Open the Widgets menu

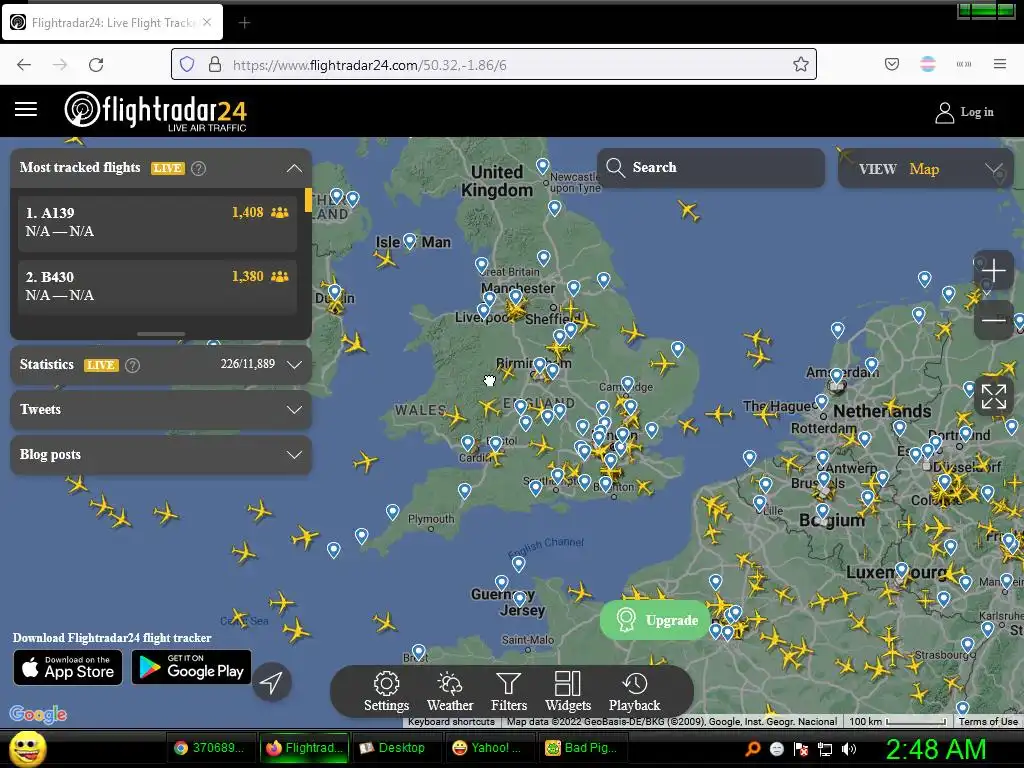click(568, 692)
